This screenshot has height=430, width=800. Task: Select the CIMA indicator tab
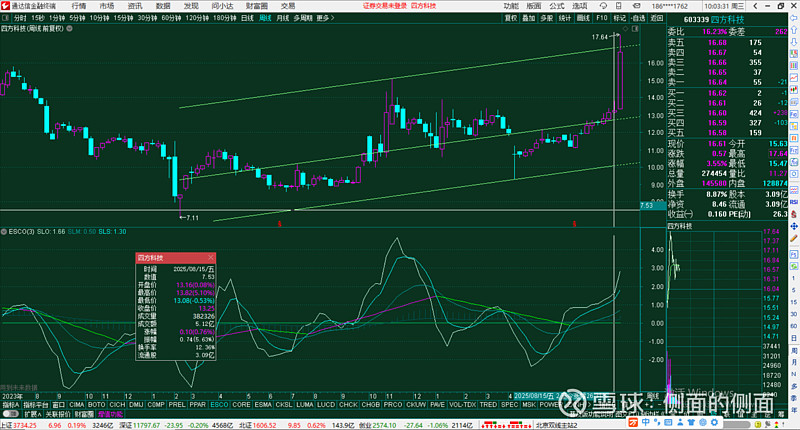click(x=77, y=404)
